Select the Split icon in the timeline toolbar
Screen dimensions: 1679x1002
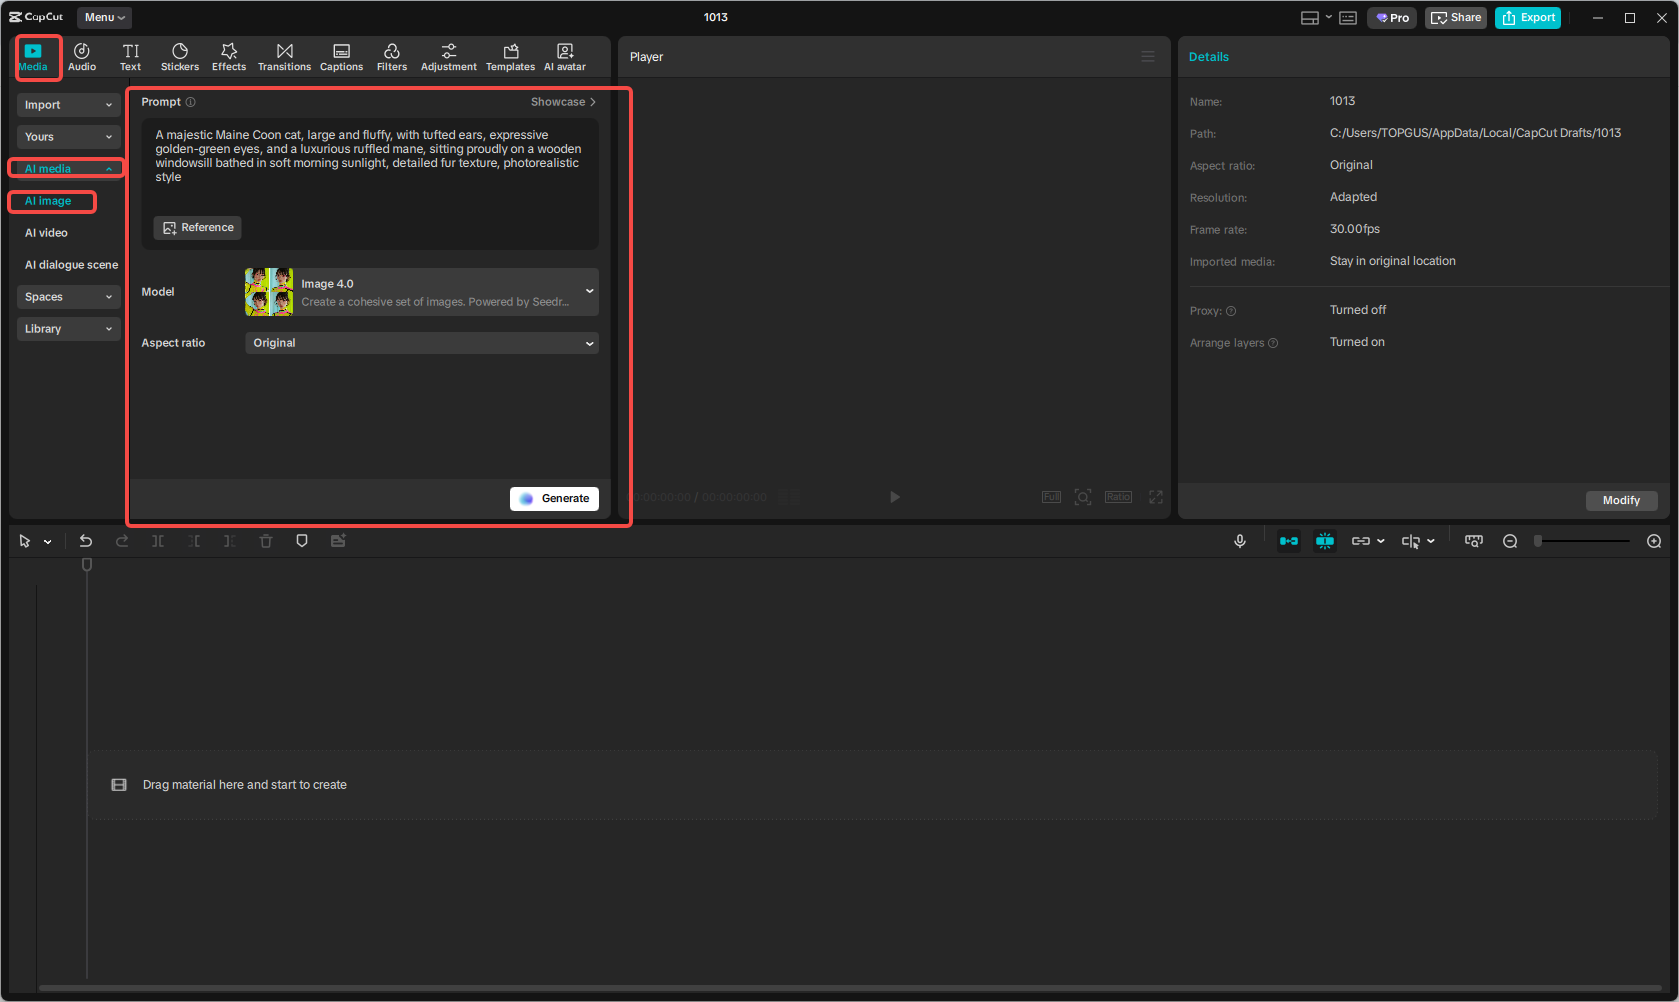pyautogui.click(x=157, y=540)
